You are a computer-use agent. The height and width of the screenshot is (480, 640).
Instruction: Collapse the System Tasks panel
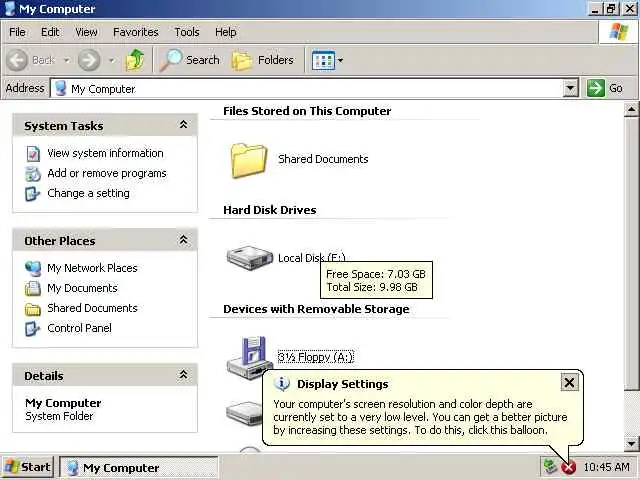point(184,124)
